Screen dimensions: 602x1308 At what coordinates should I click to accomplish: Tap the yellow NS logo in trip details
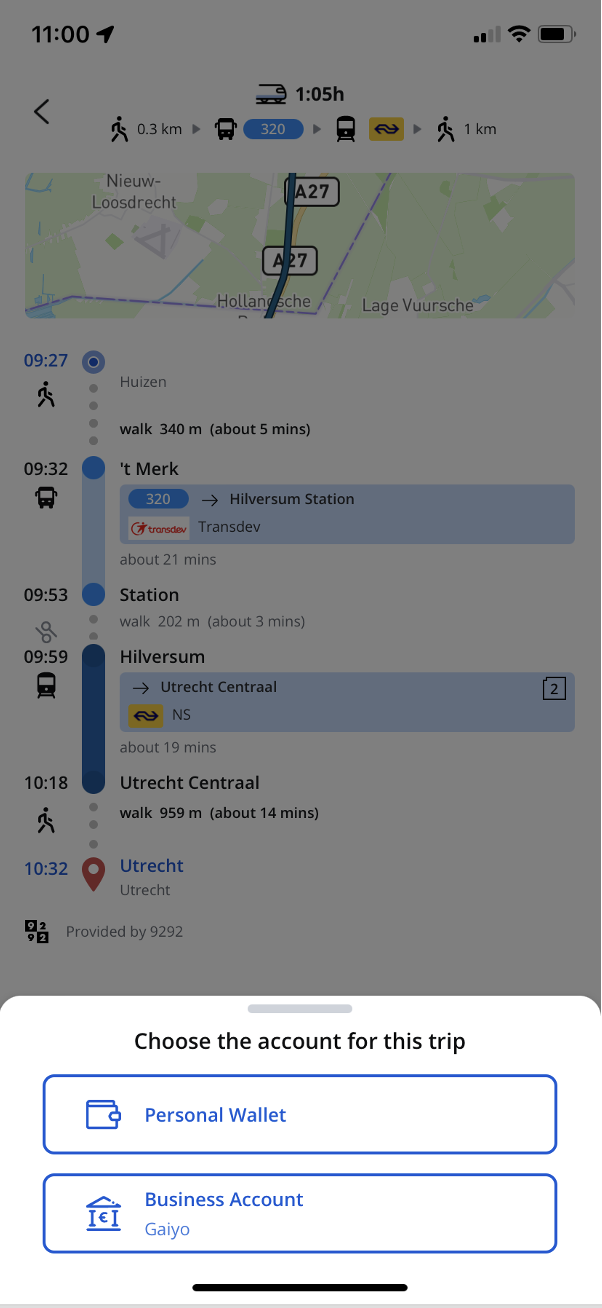point(145,716)
